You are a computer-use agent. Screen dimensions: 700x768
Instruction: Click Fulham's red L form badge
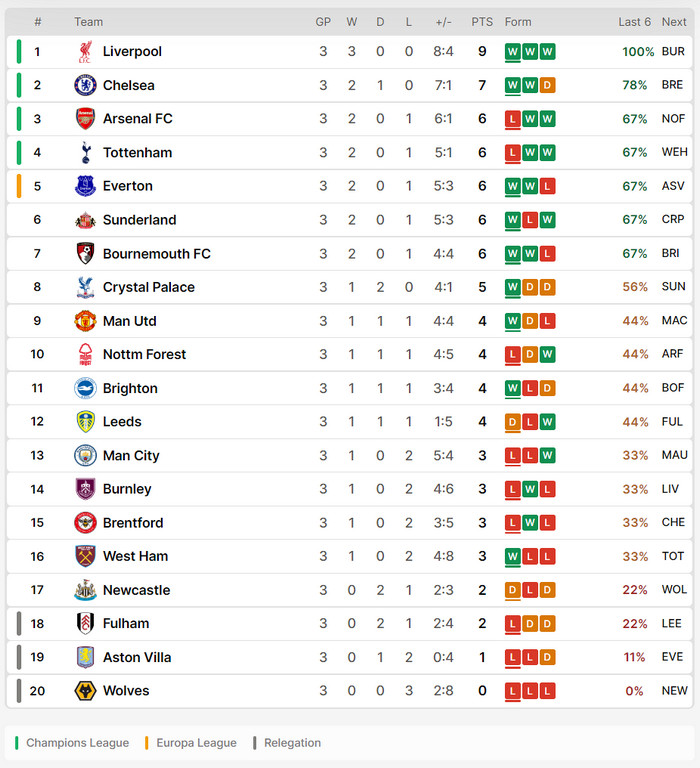(x=512, y=624)
